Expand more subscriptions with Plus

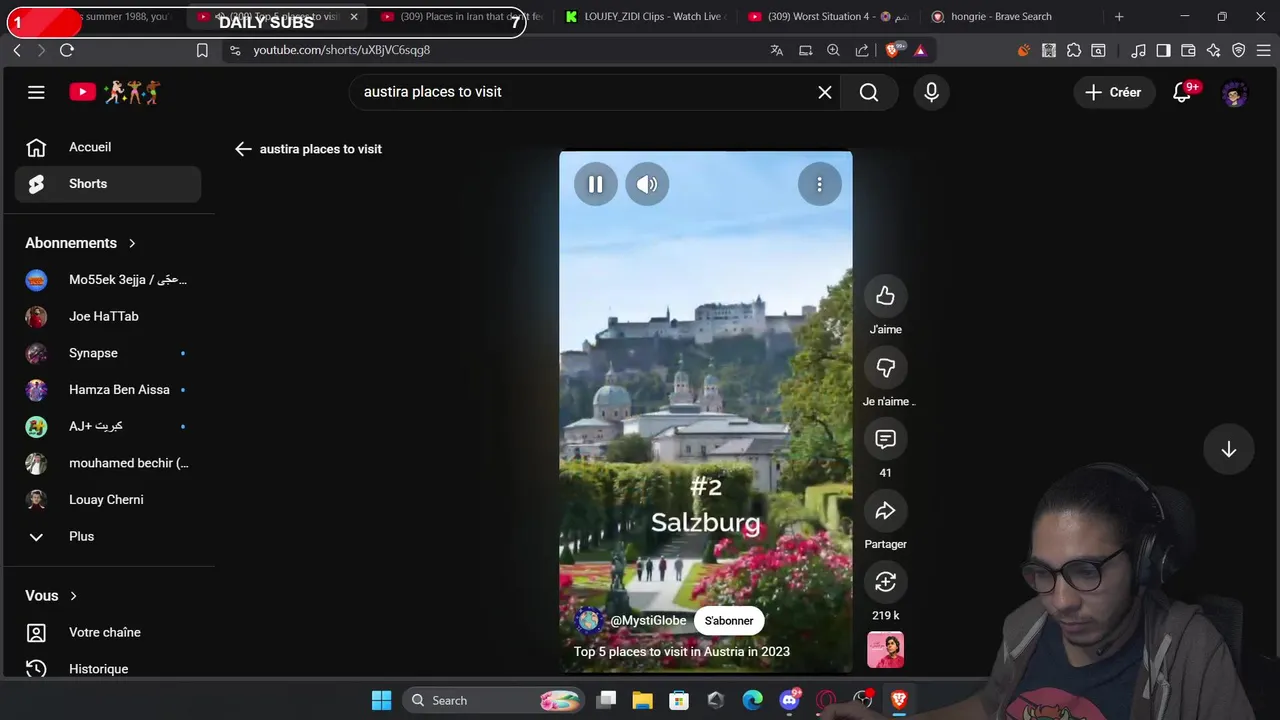pyautogui.click(x=108, y=537)
